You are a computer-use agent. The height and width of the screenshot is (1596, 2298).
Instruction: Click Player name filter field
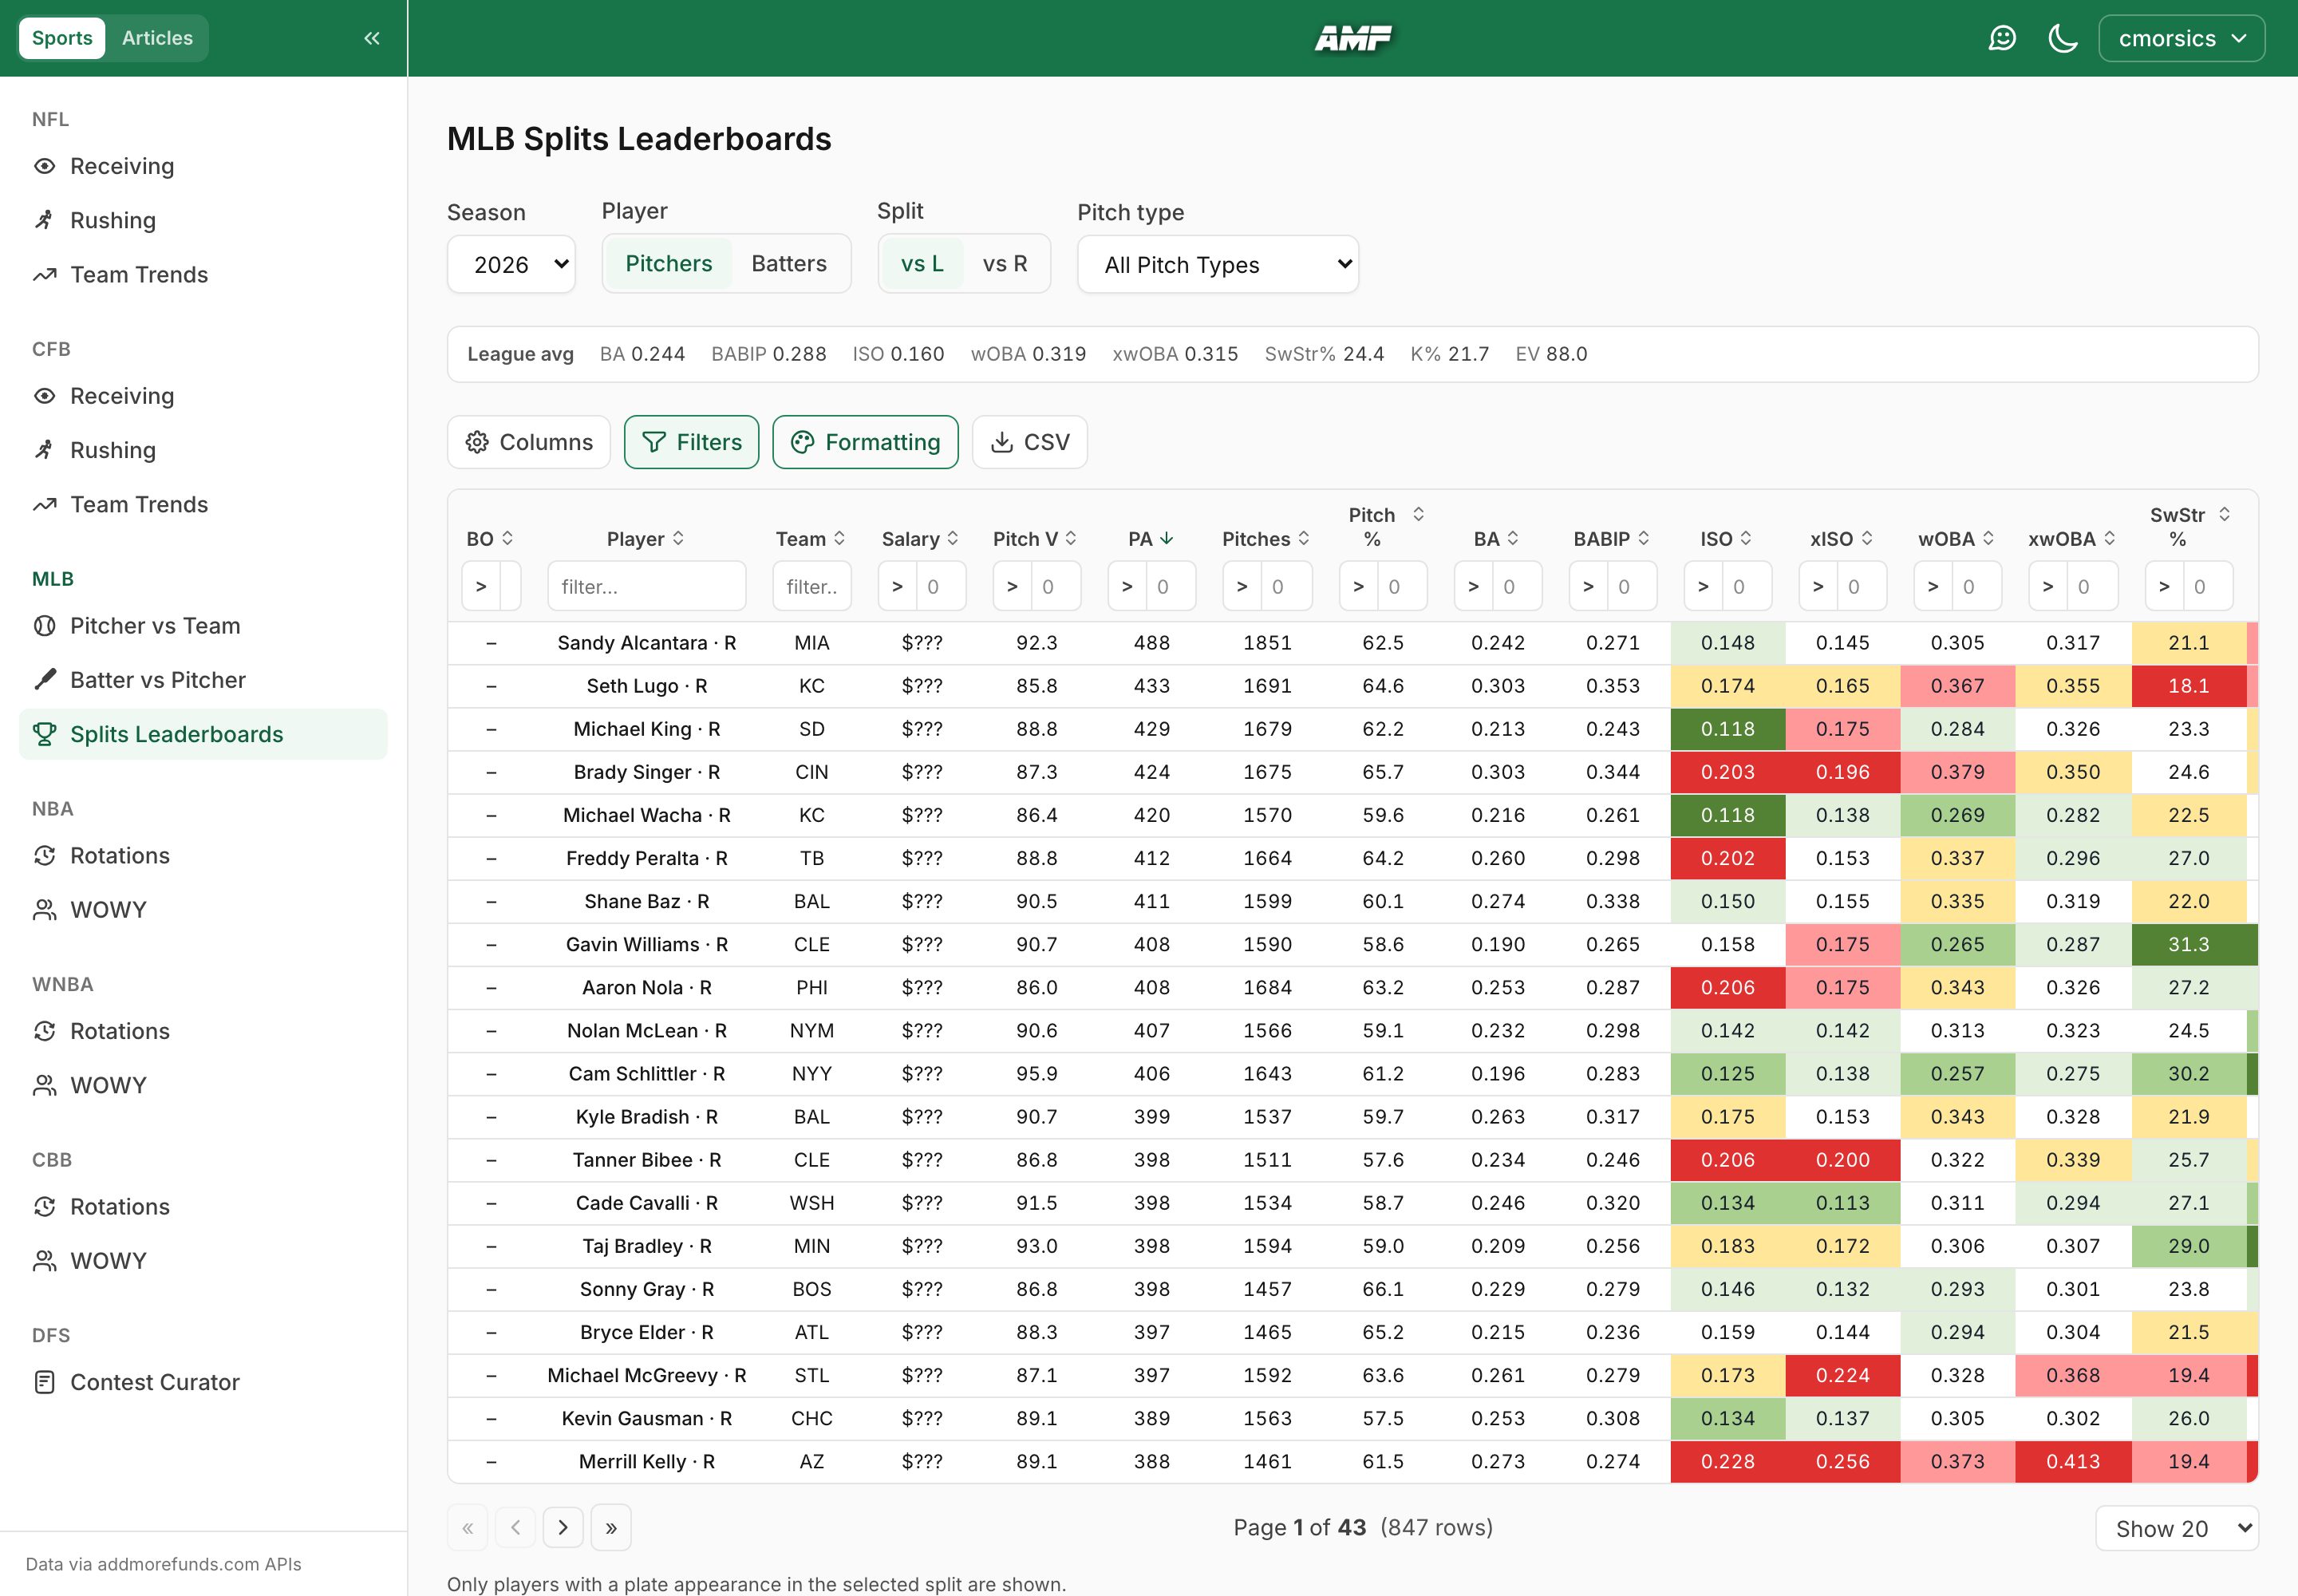647,587
